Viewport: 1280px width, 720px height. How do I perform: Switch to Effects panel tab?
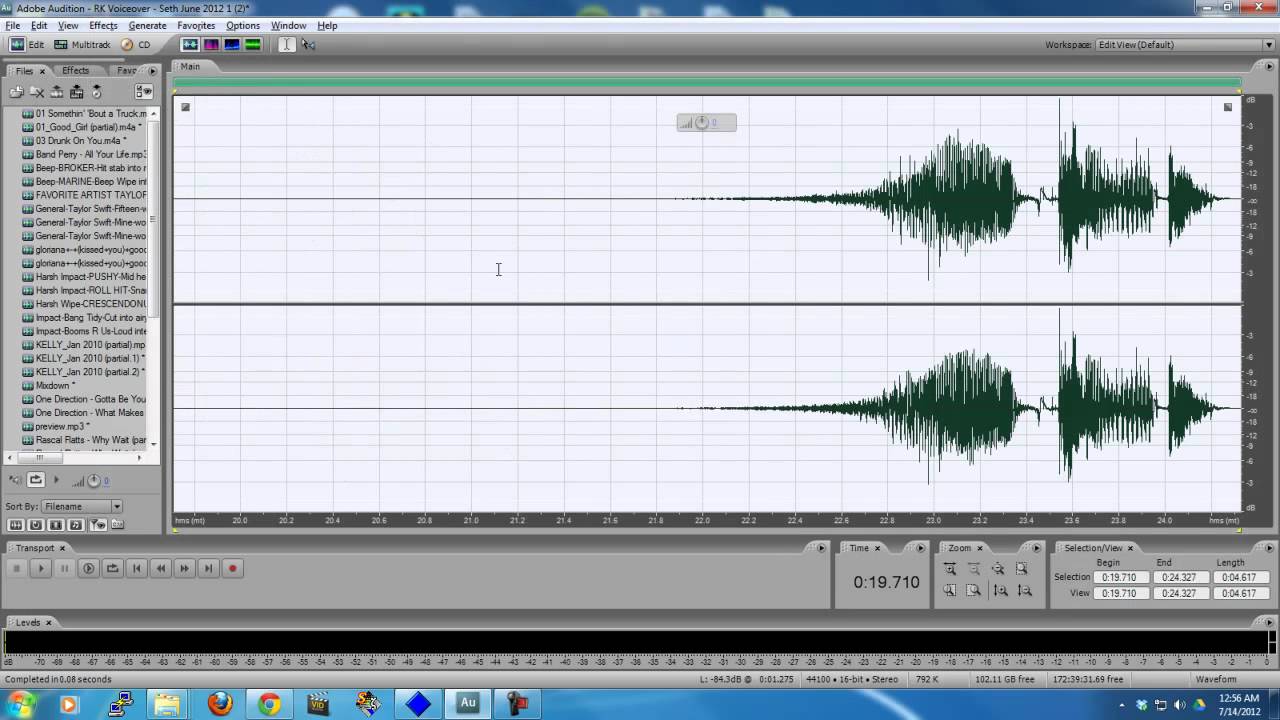75,71
